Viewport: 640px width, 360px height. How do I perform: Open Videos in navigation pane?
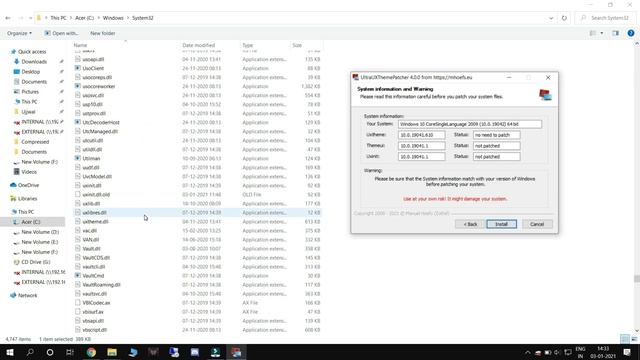pyautogui.click(x=29, y=172)
